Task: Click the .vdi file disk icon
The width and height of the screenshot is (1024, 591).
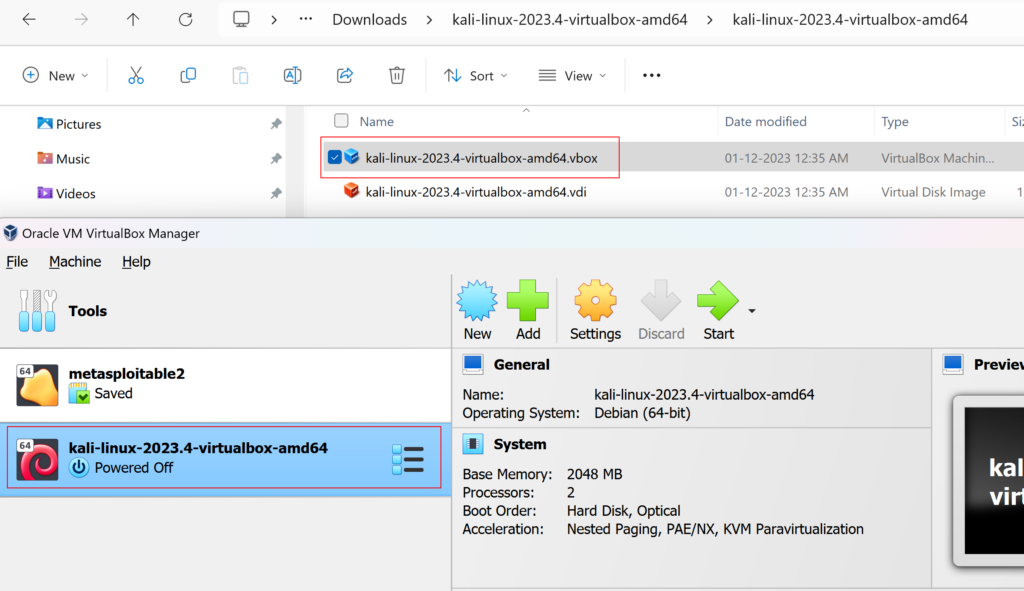Action: [x=351, y=191]
